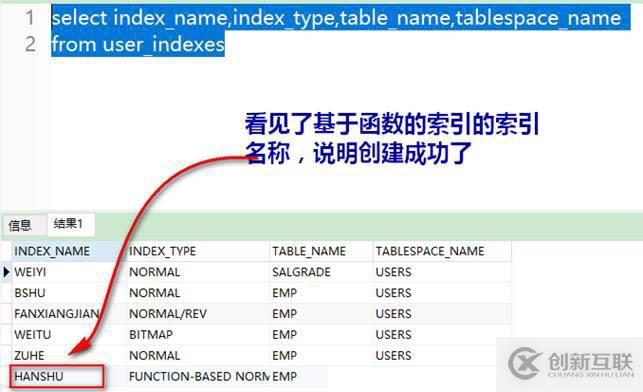This screenshot has height=392, width=643.
Task: Select the WEIYI index name cell
Action: 69,272
